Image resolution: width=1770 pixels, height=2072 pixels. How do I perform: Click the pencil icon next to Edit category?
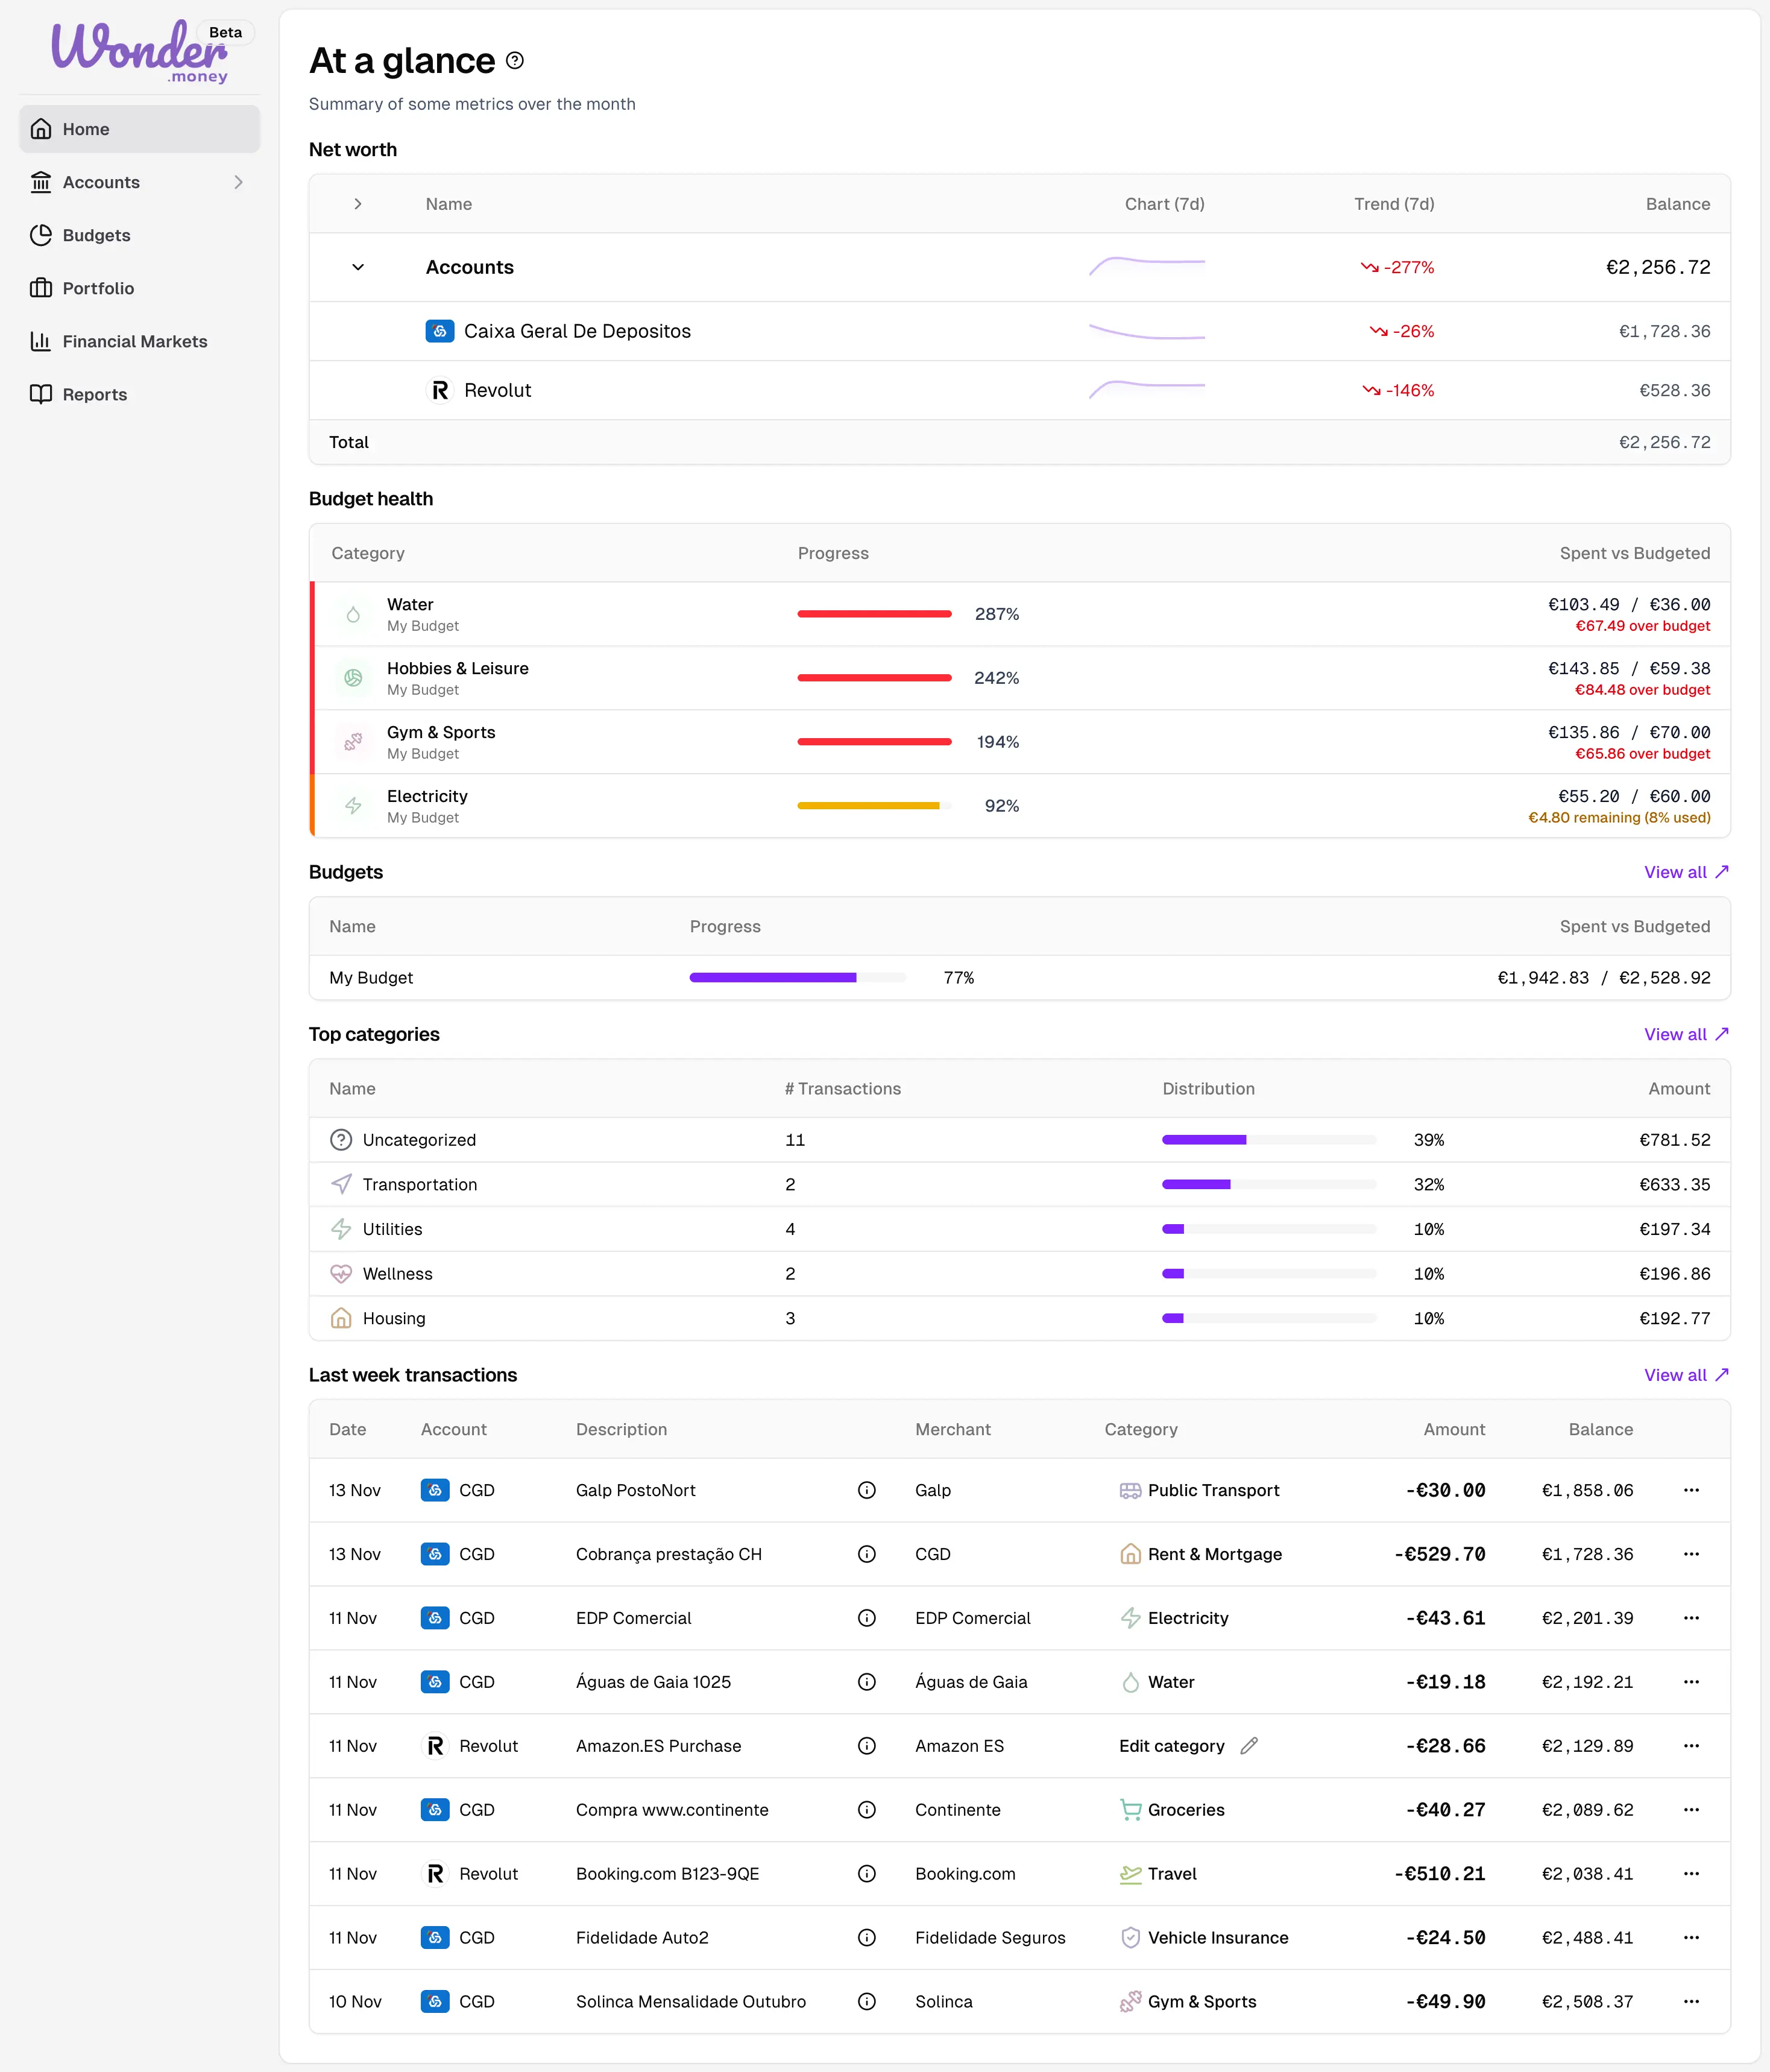coord(1248,1746)
